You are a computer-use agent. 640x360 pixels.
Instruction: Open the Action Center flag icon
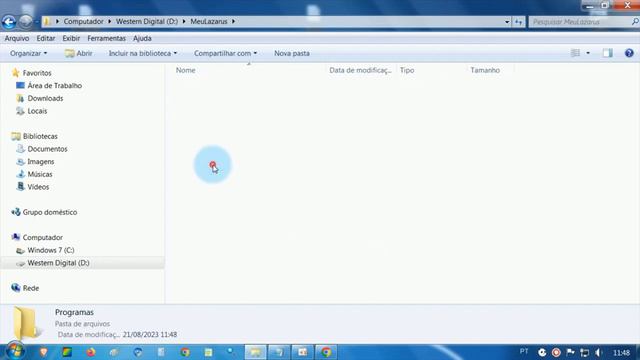pyautogui.click(x=571, y=352)
